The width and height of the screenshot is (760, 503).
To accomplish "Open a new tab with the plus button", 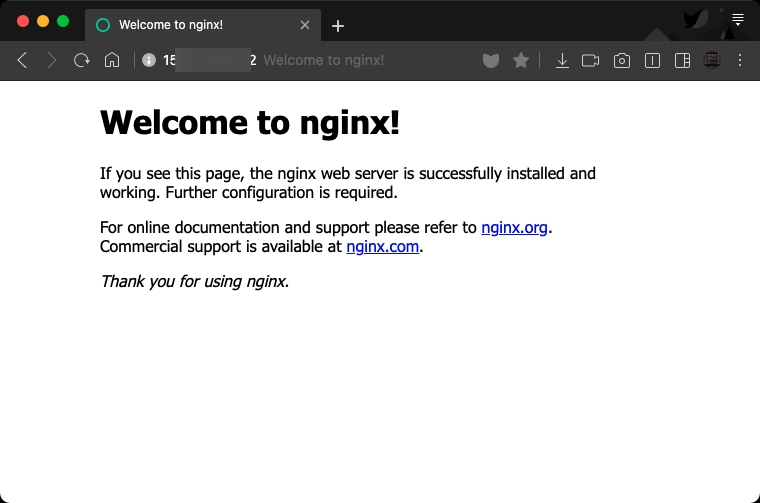I will click(x=338, y=26).
